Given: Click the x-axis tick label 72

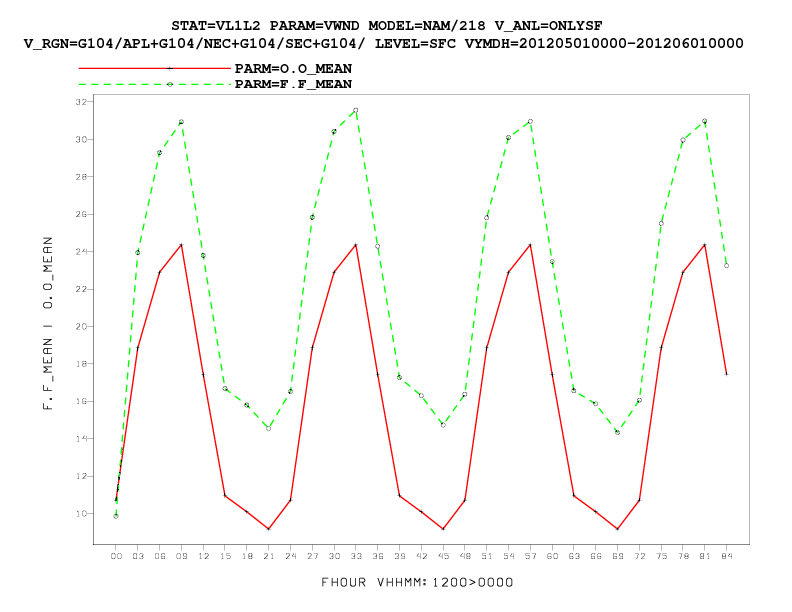Looking at the screenshot, I should pos(639,556).
